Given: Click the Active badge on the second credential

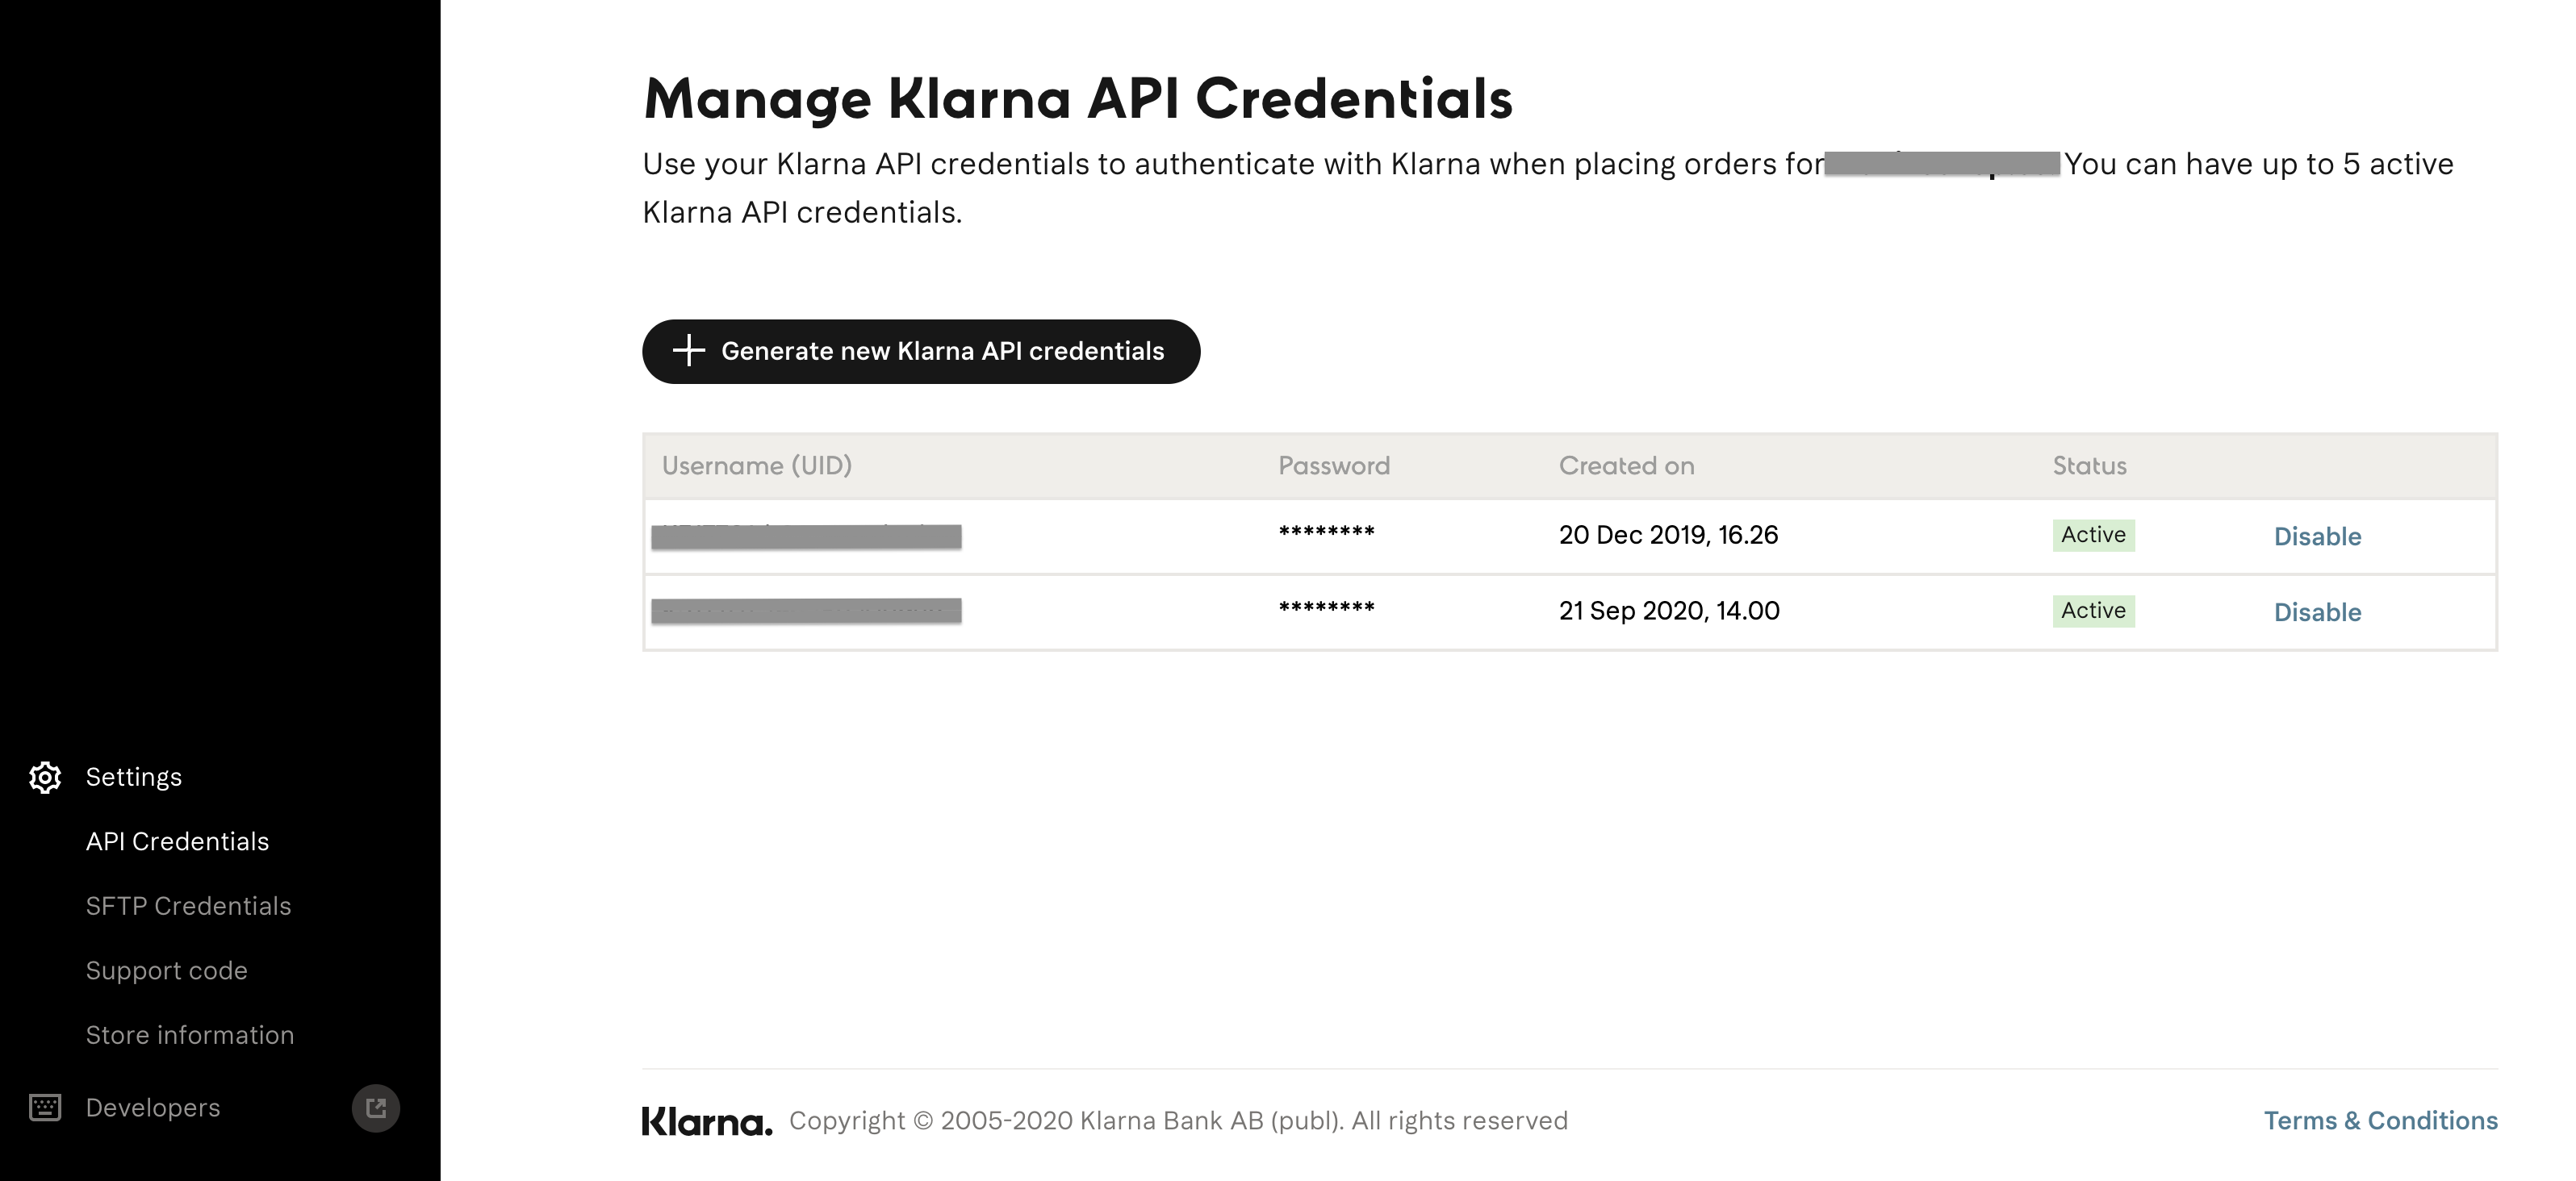Looking at the screenshot, I should (x=2092, y=610).
